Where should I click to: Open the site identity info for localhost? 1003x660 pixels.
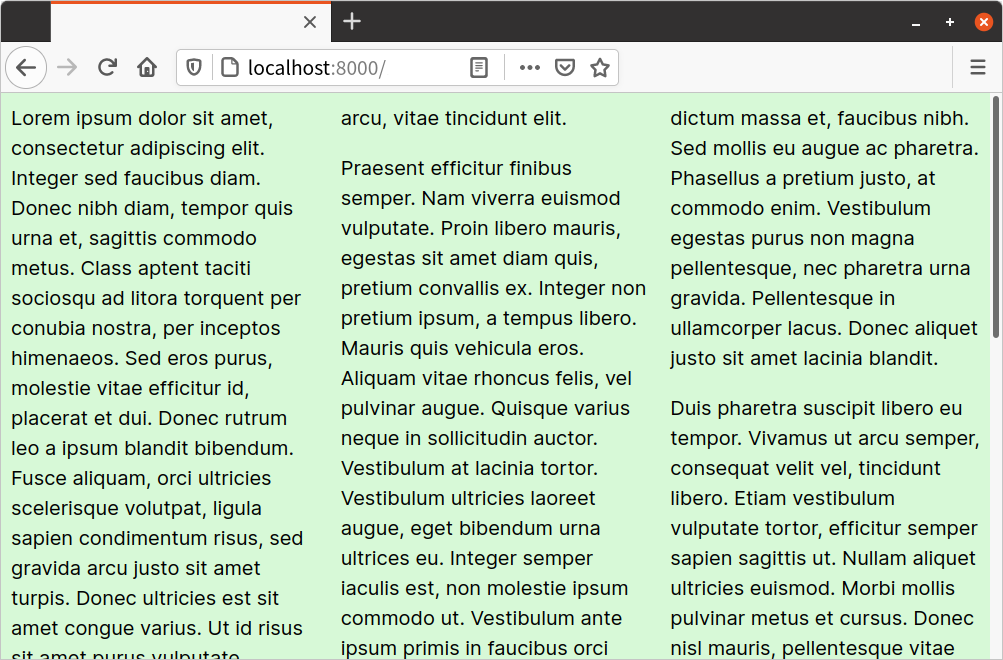(x=230, y=67)
